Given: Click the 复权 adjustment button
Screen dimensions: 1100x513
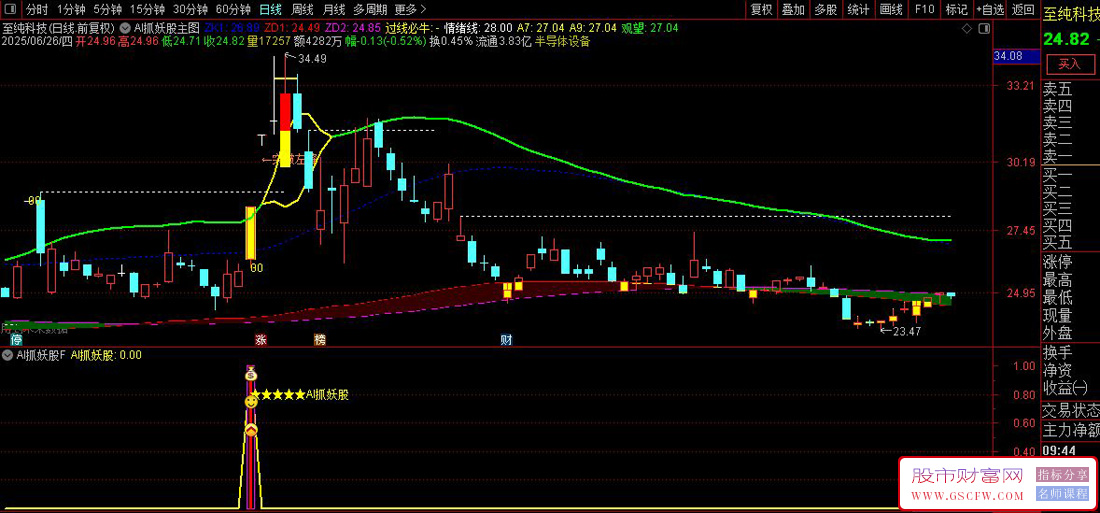Looking at the screenshot, I should 762,10.
